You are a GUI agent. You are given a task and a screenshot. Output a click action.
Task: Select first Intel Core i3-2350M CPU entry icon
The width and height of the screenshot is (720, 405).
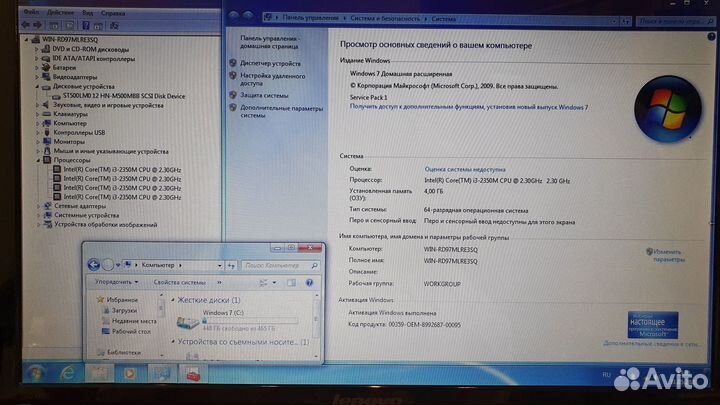point(57,169)
